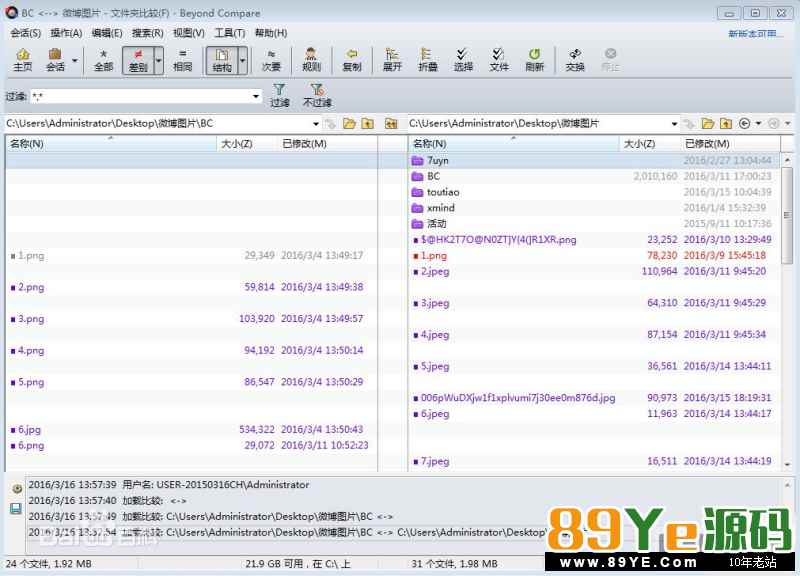Click the 刷新 refresh toolbar icon
Image resolution: width=800 pixels, height=576 pixels.
(534, 60)
